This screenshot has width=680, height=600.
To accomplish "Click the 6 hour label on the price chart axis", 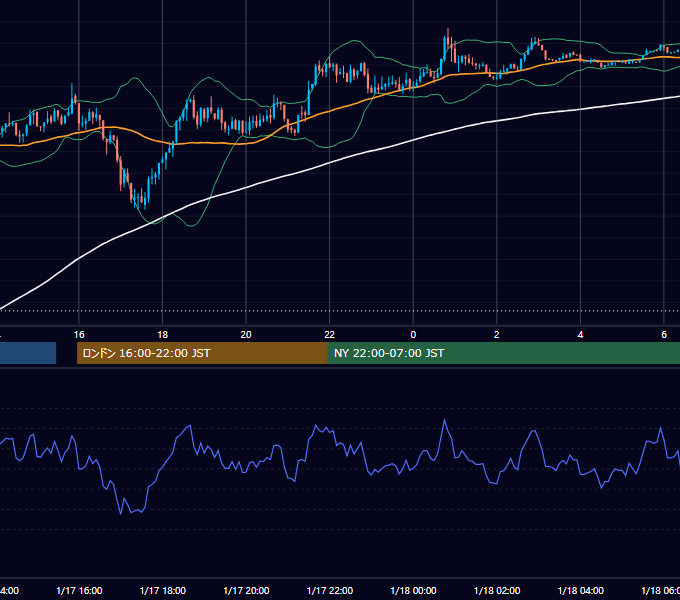I will point(664,335).
